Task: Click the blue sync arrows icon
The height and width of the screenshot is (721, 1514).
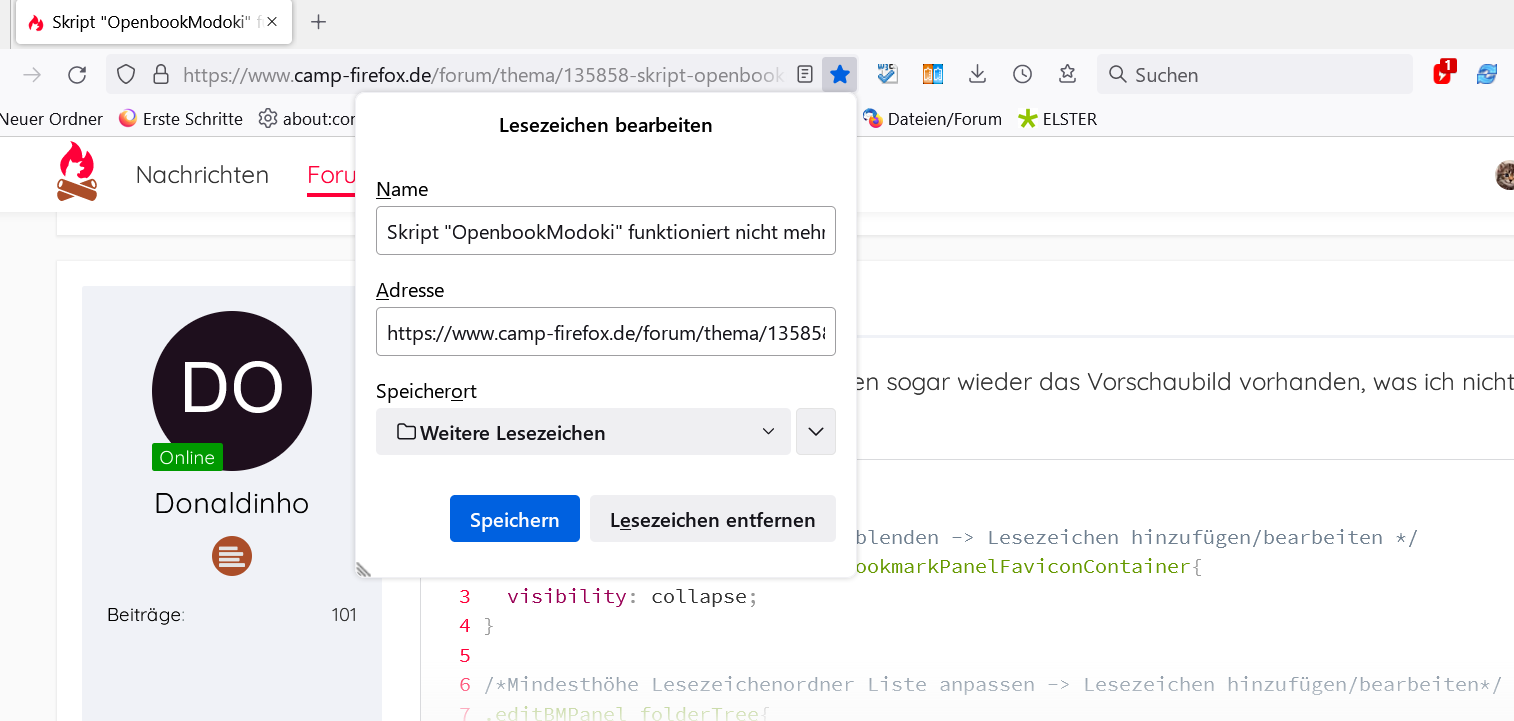Action: (1487, 75)
